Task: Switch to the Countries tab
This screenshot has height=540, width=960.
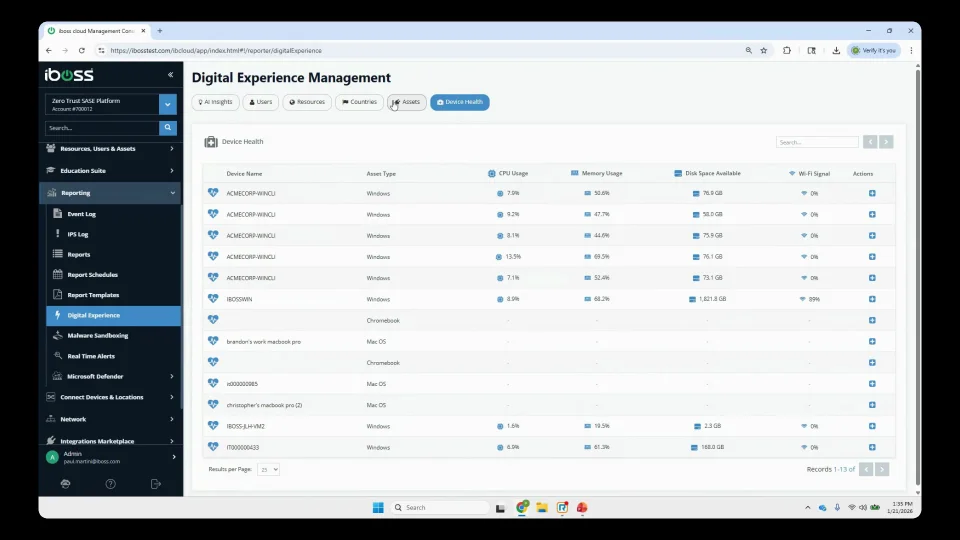Action: [x=359, y=102]
